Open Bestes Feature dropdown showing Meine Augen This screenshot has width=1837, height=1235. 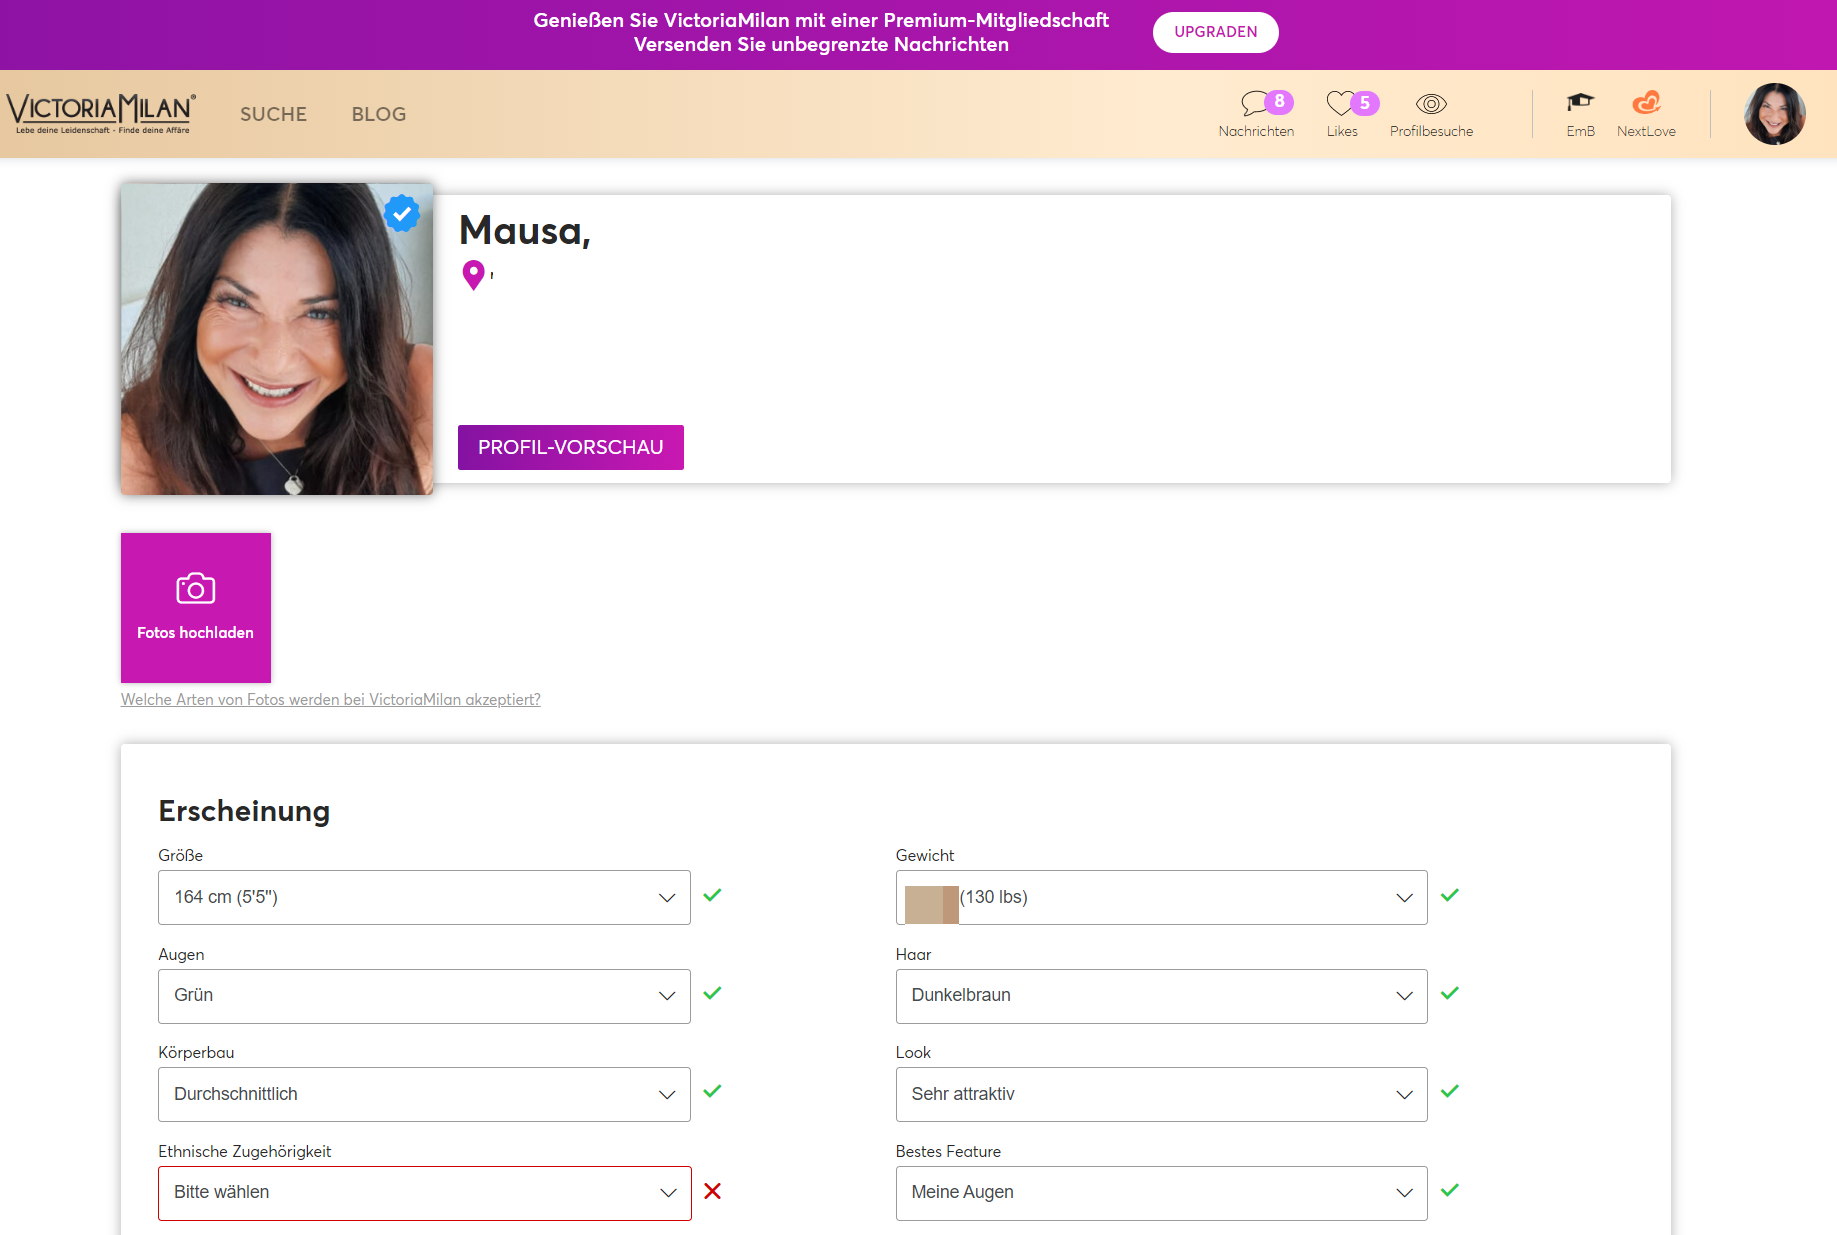[x=1161, y=1193]
